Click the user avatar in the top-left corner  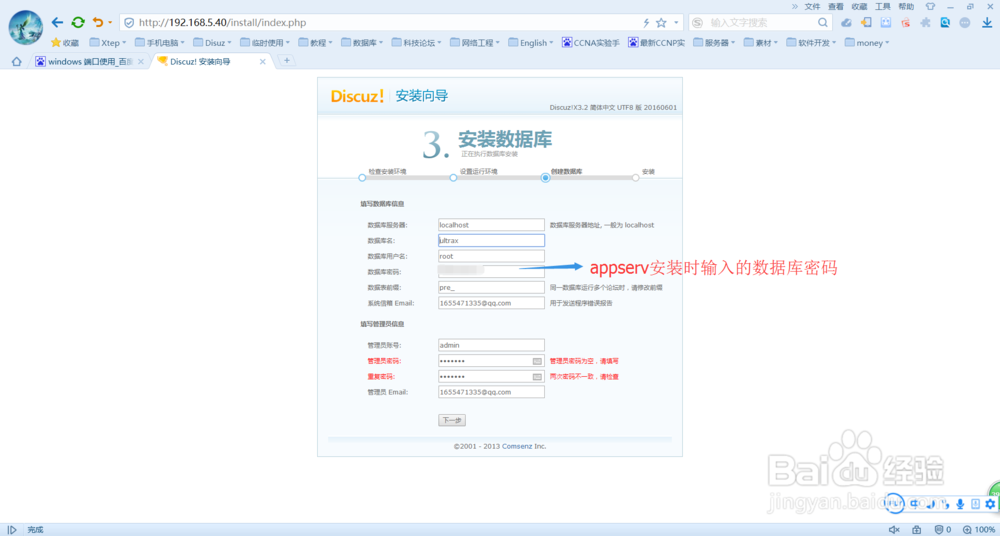[x=26, y=27]
